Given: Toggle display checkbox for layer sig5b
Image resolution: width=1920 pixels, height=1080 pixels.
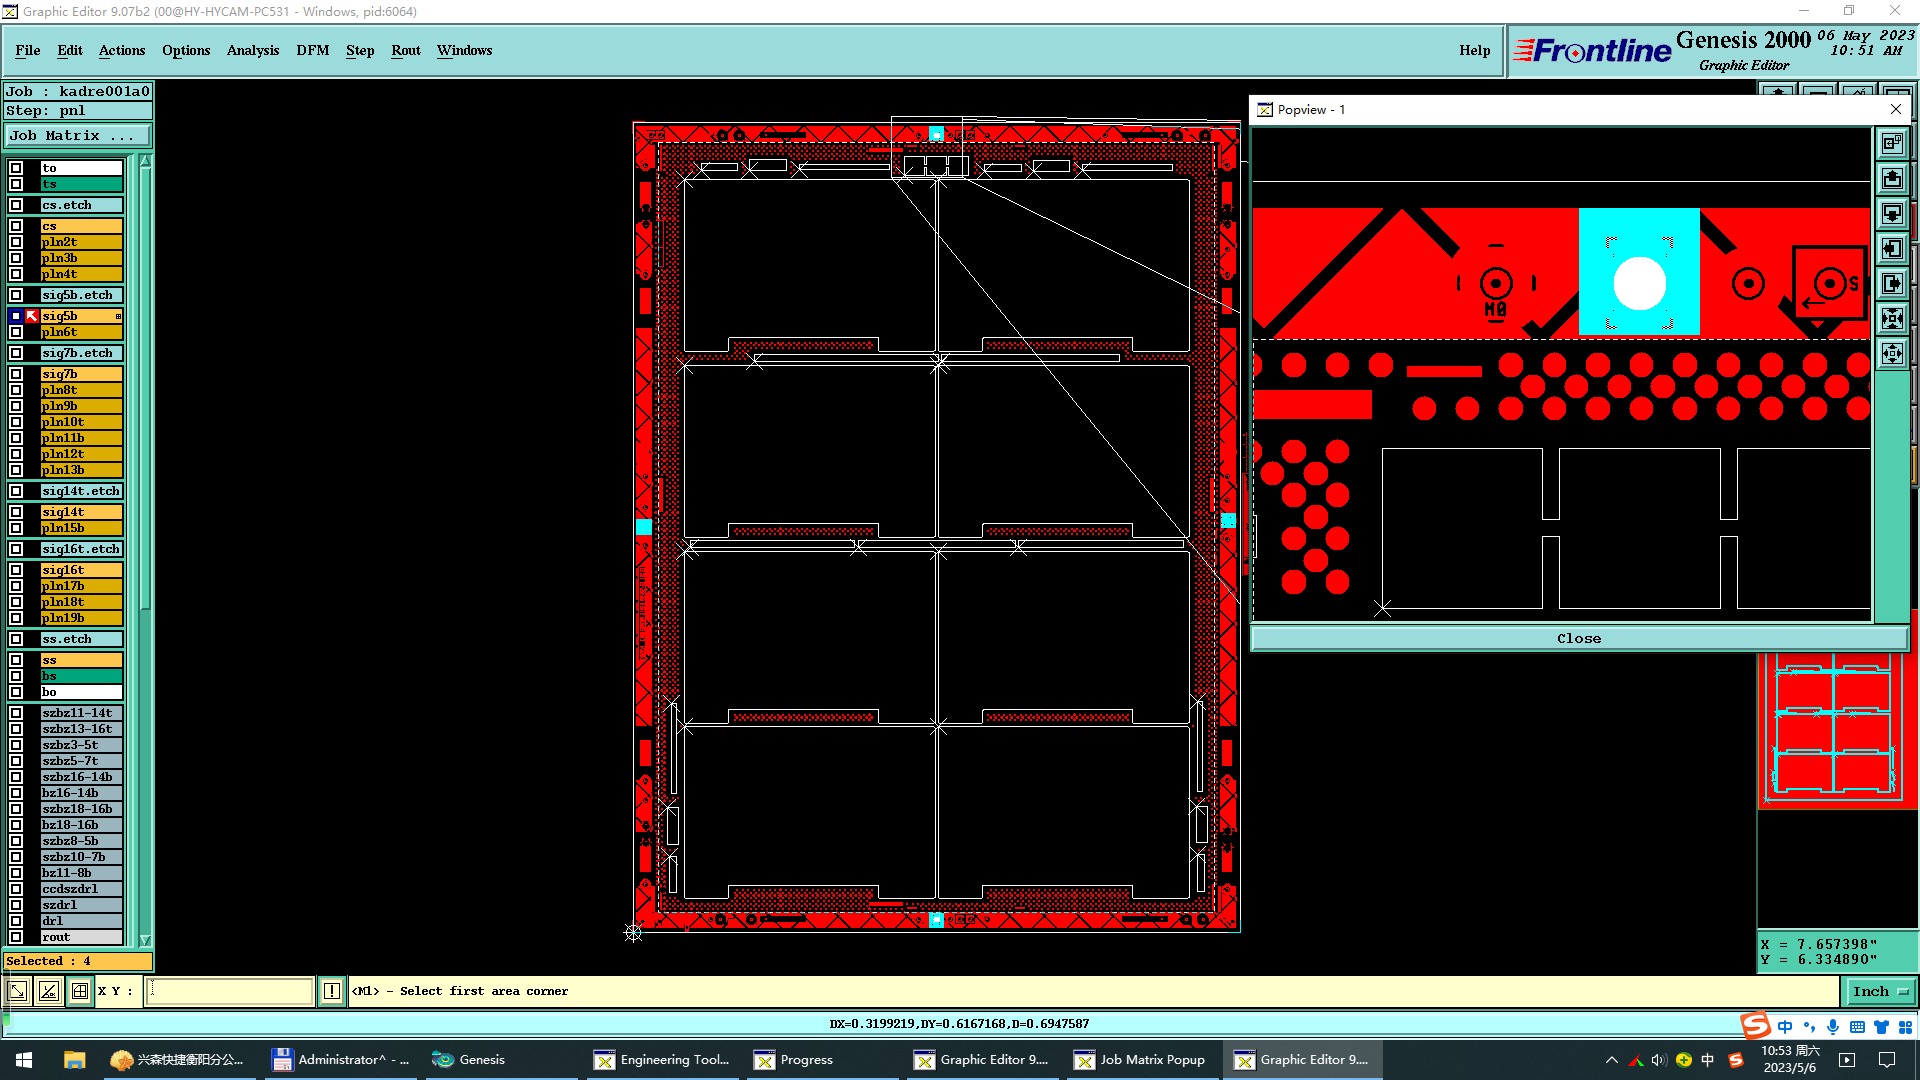Looking at the screenshot, I should coord(16,316).
